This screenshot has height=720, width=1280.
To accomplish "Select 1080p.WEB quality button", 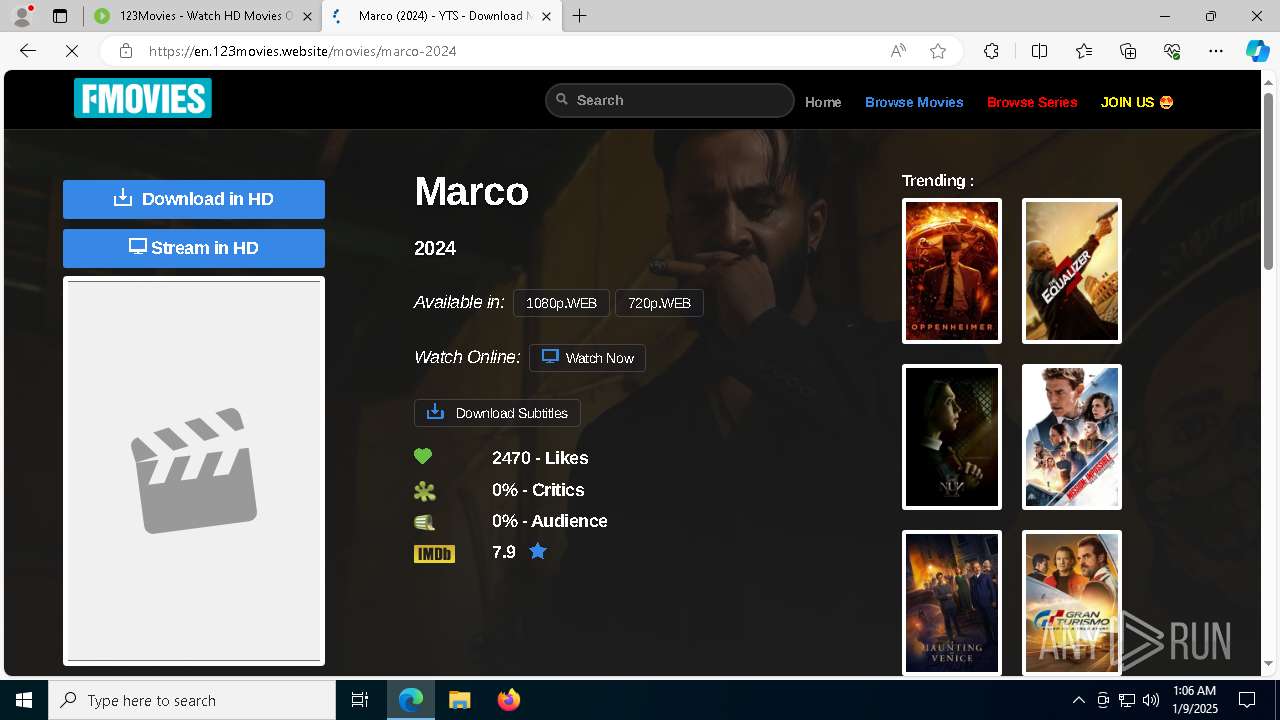I will click(561, 303).
